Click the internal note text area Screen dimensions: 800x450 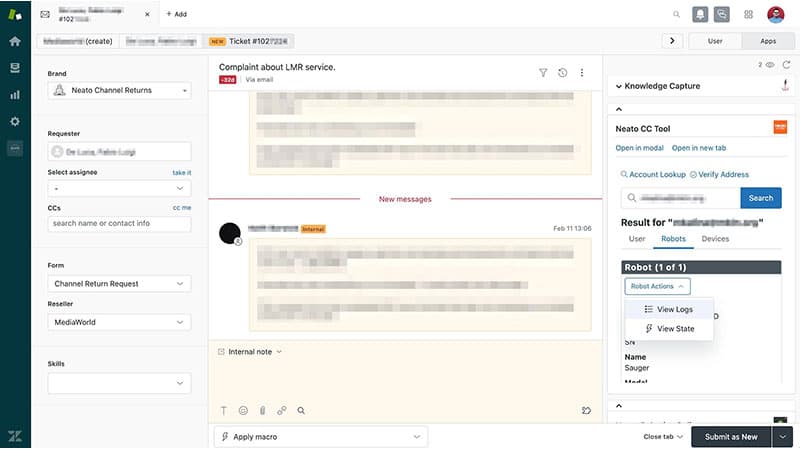405,380
